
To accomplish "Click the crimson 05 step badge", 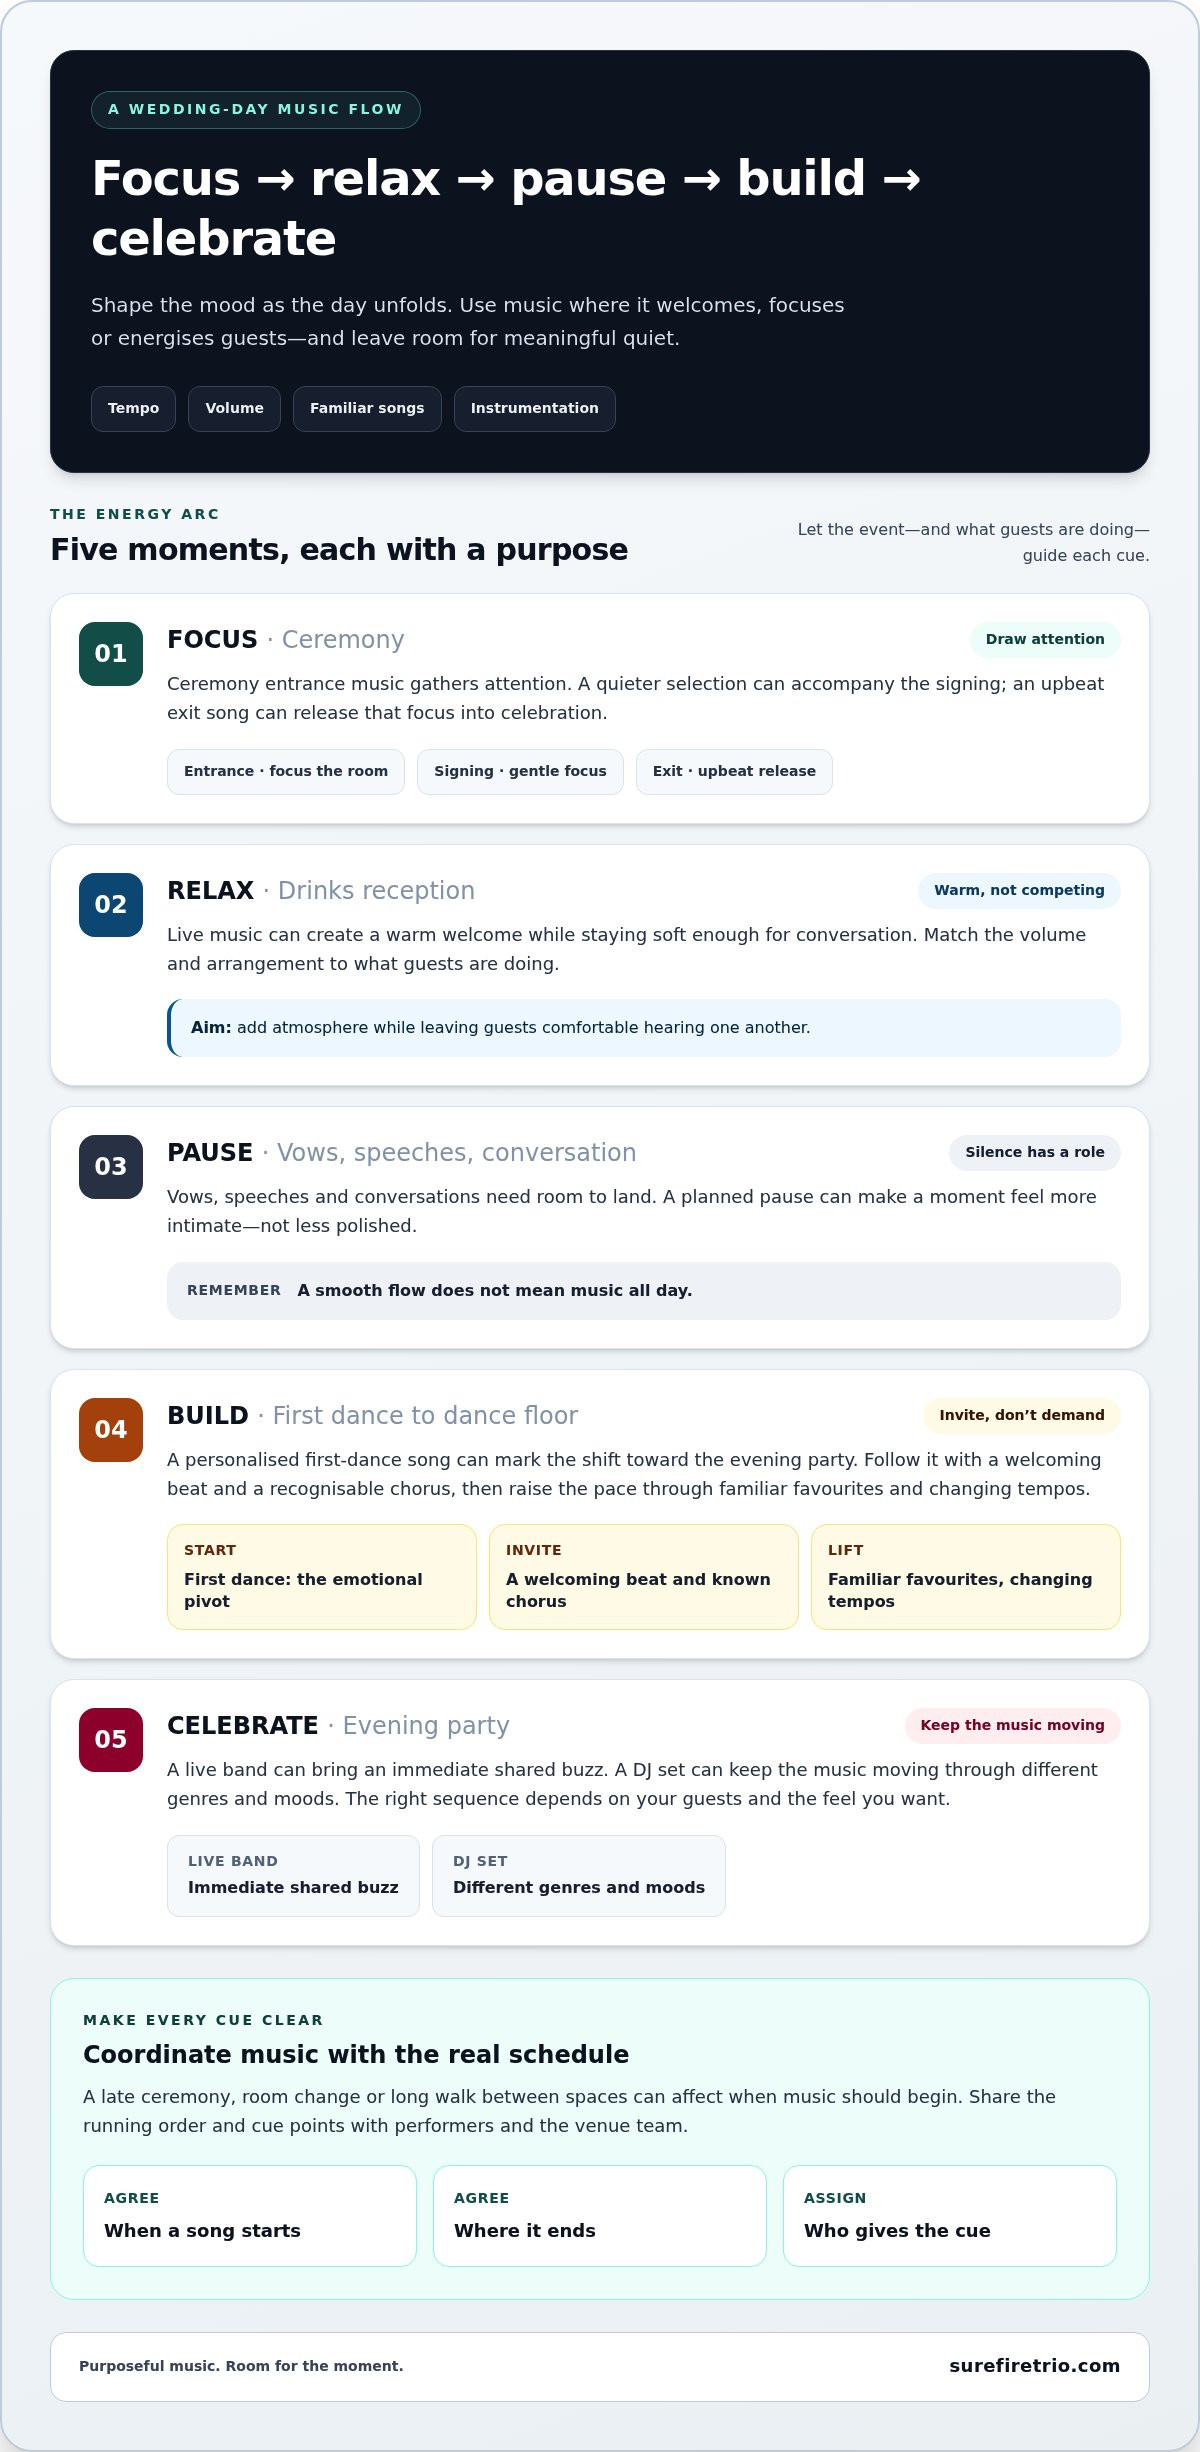I will click(111, 1740).
